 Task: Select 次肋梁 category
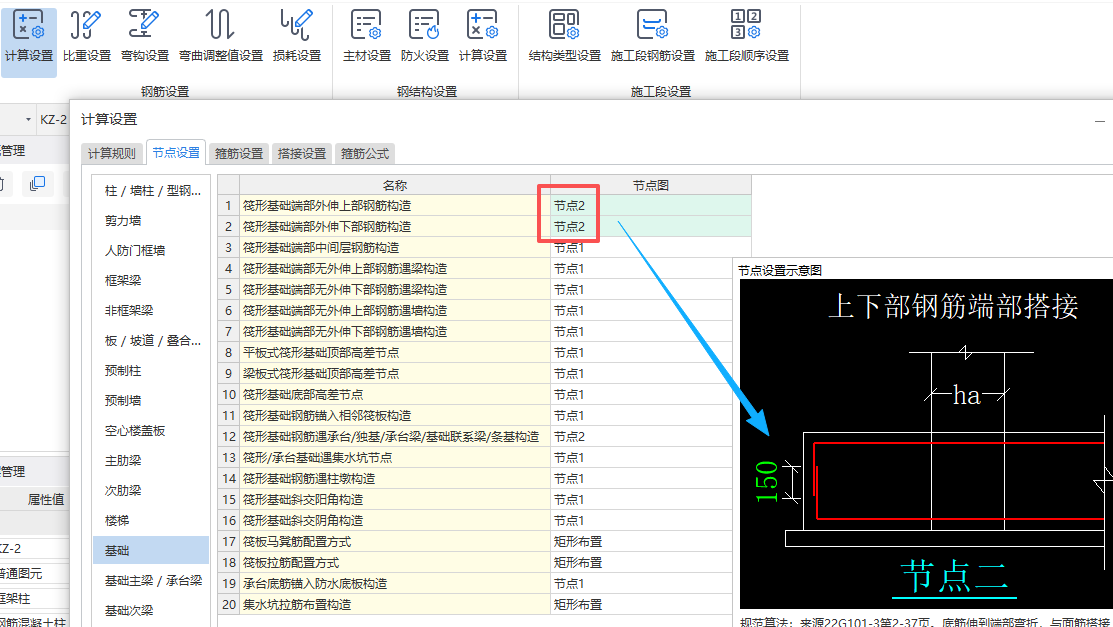pyautogui.click(x=152, y=490)
